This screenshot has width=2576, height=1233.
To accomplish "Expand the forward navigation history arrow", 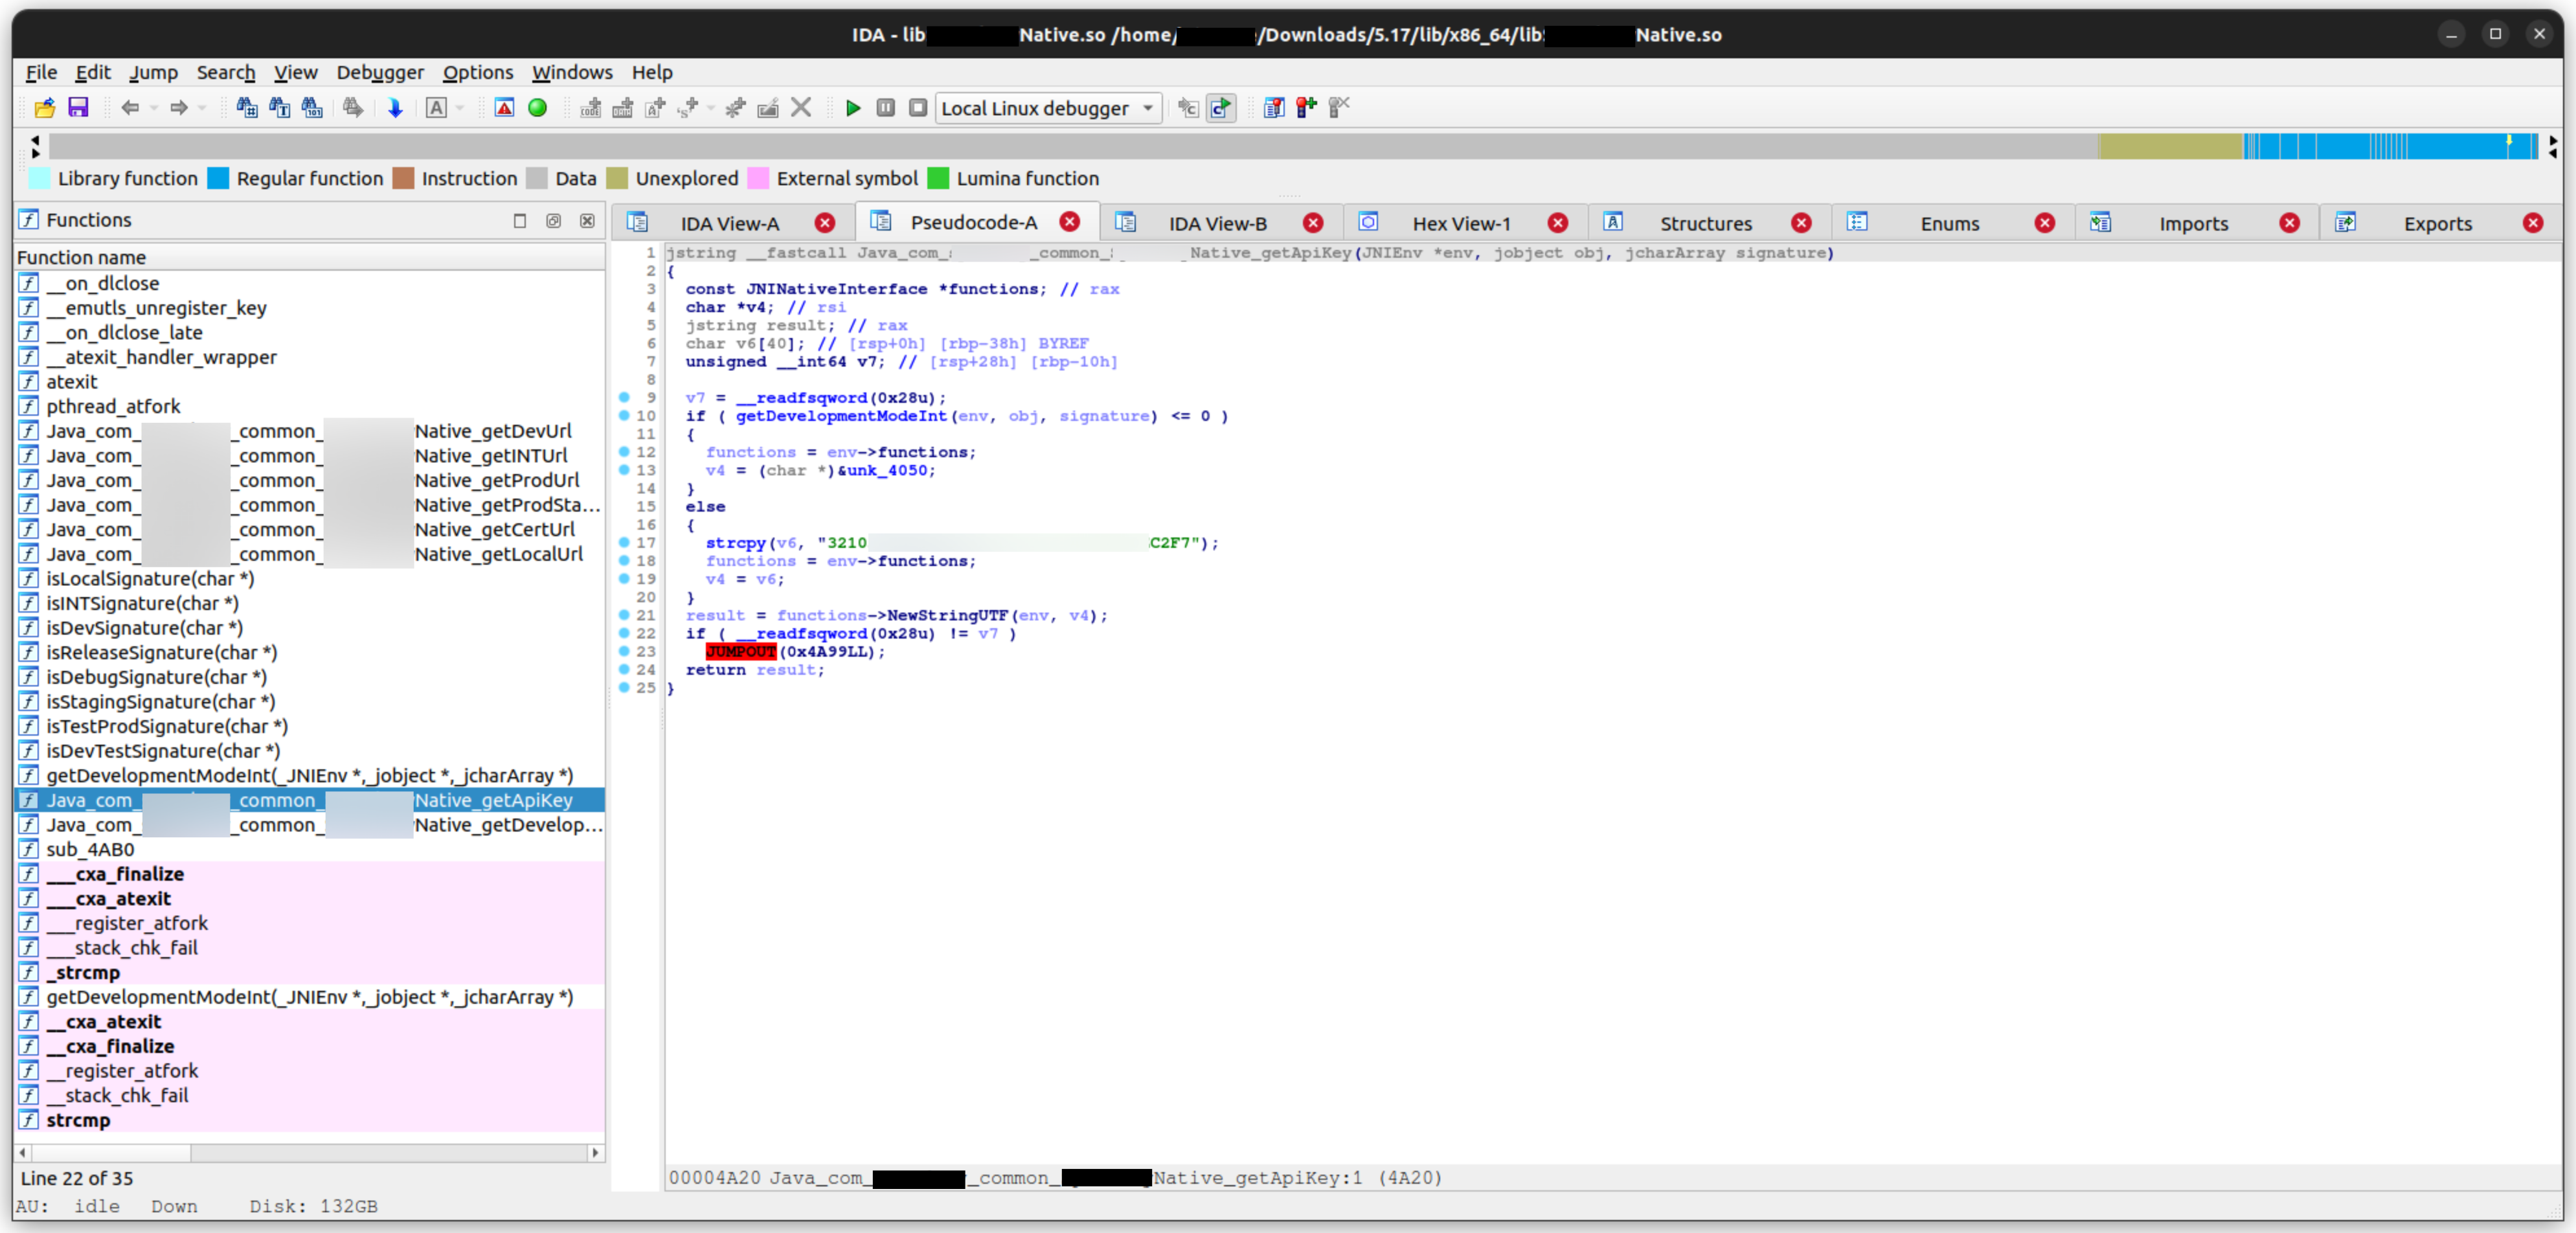I will [x=202, y=108].
